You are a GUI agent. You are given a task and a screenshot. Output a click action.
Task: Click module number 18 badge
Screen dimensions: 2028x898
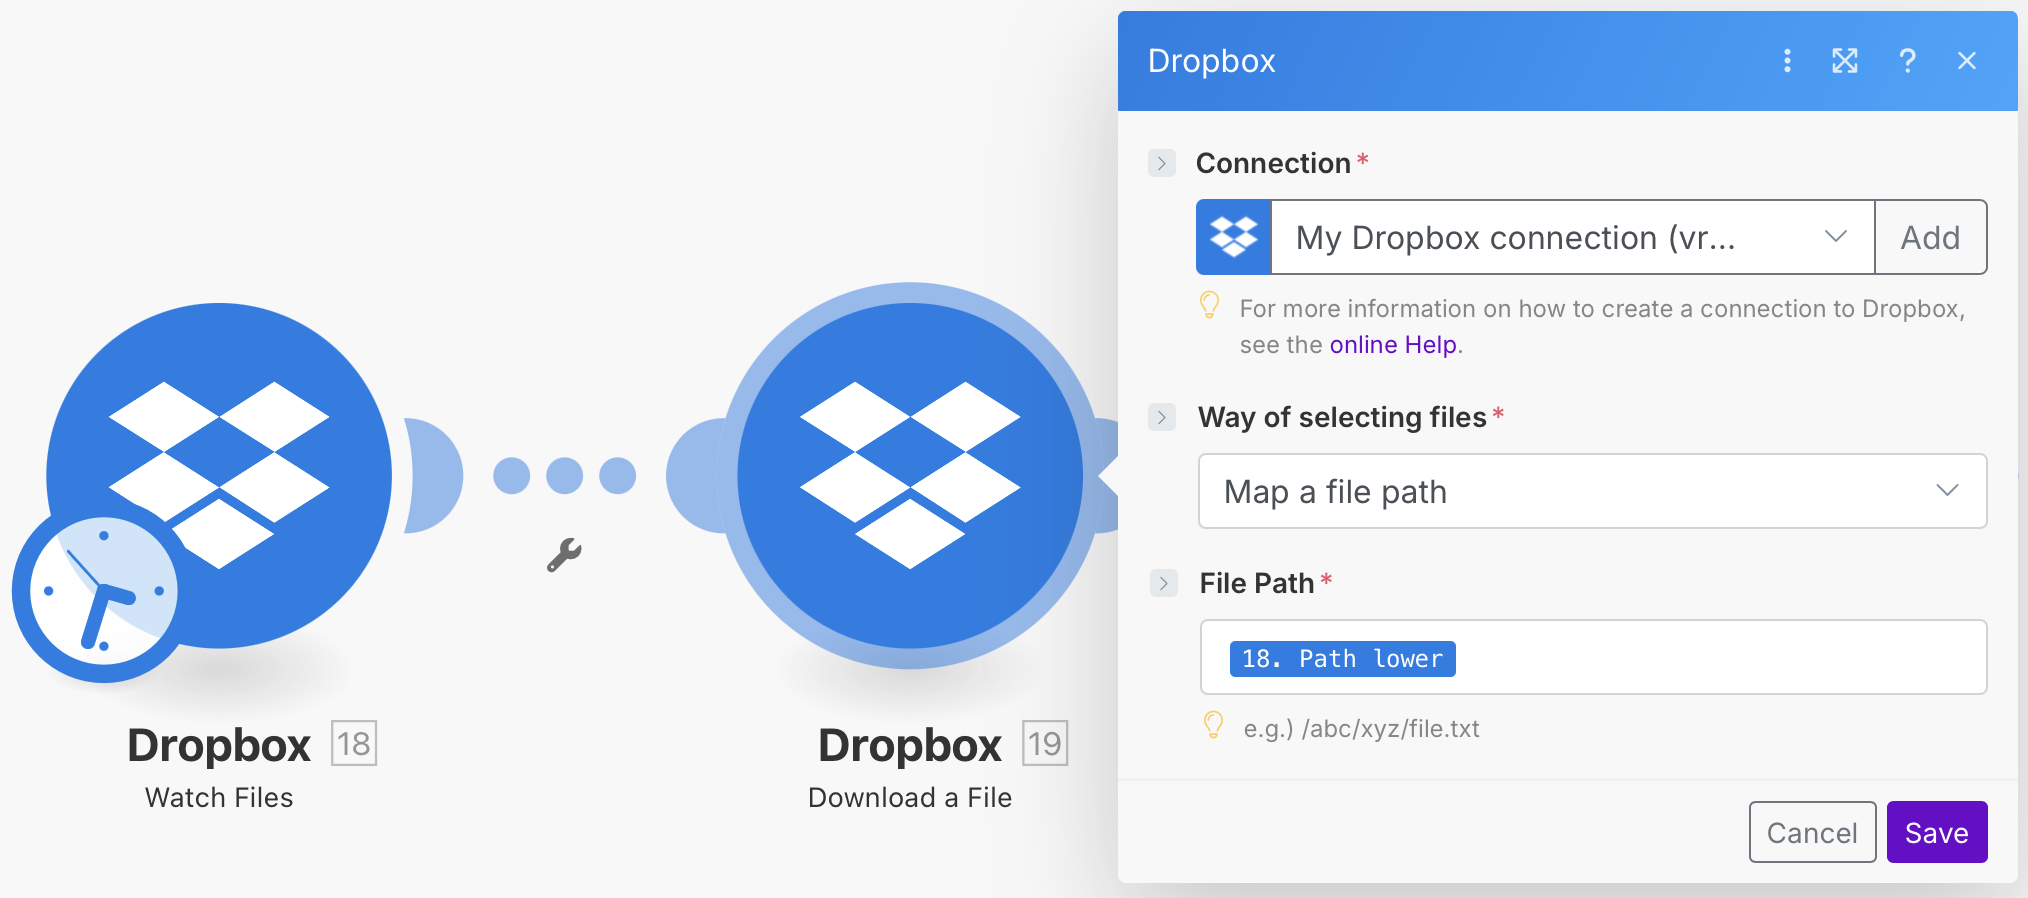click(354, 743)
